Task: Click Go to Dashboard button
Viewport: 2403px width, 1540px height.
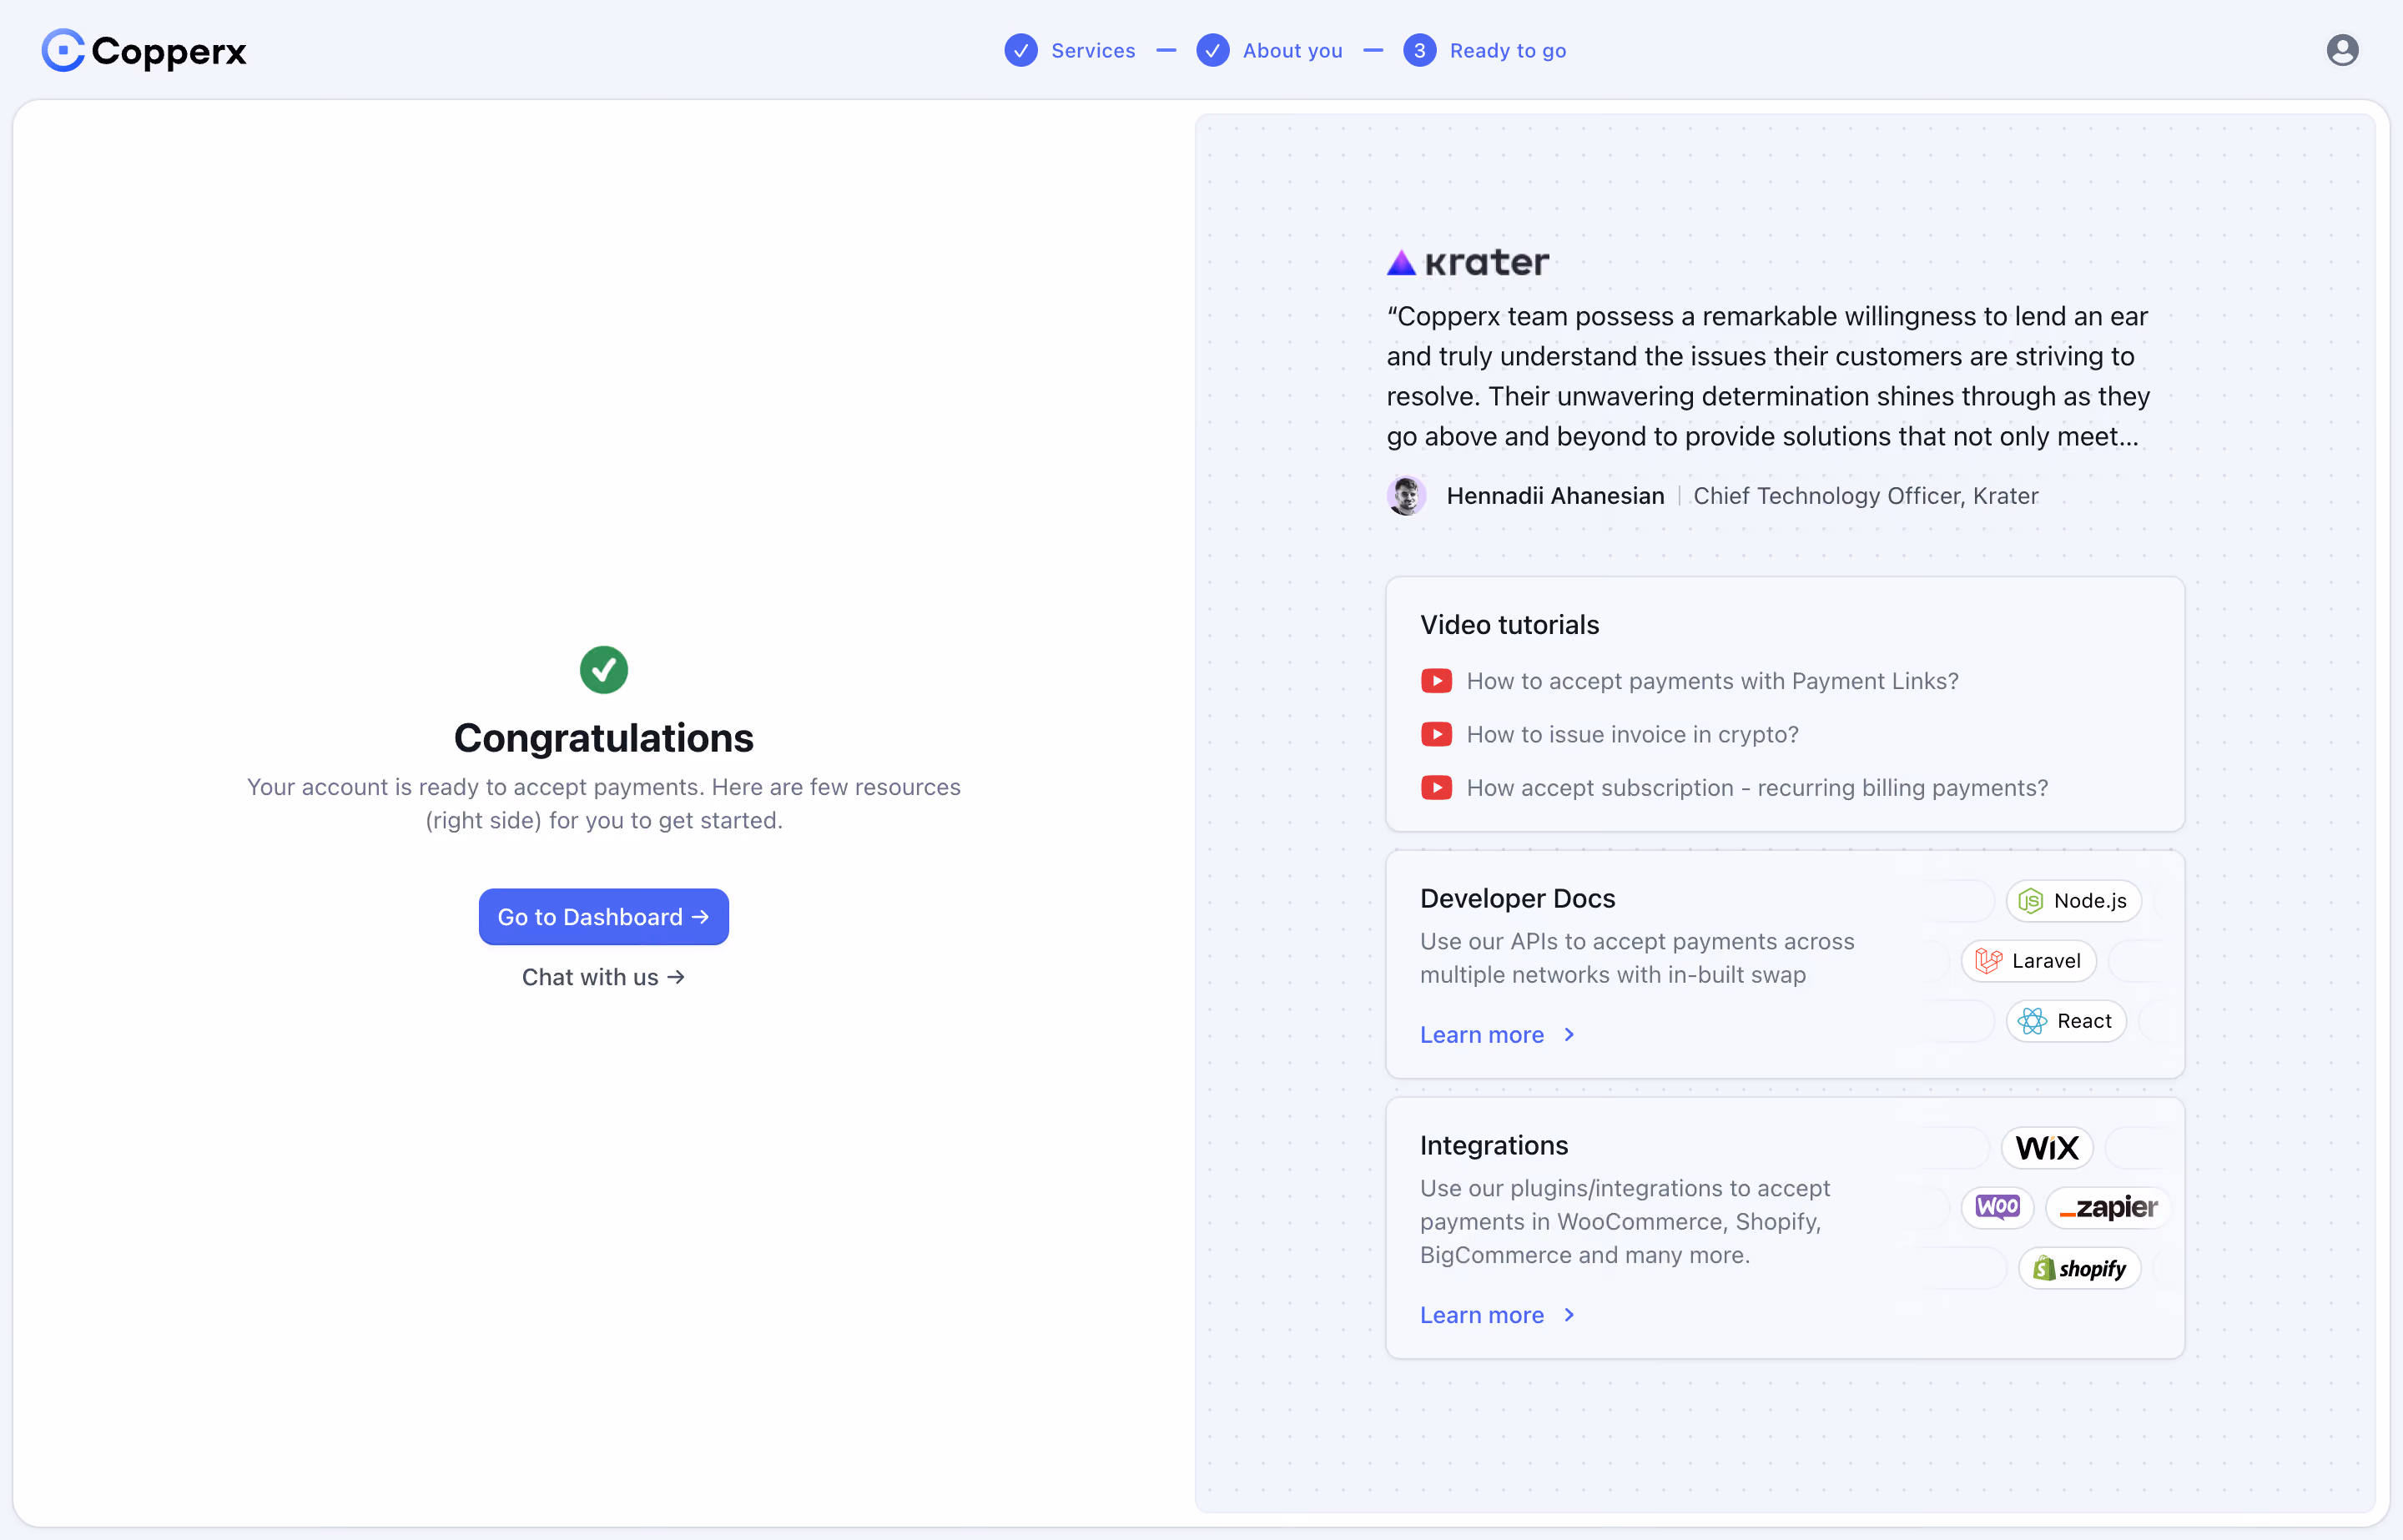Action: (604, 917)
